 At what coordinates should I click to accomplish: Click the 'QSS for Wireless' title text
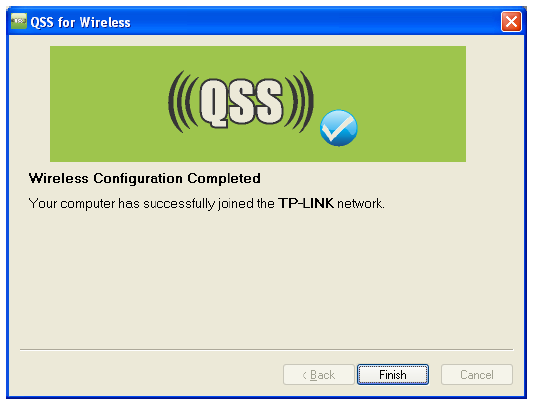click(81, 23)
